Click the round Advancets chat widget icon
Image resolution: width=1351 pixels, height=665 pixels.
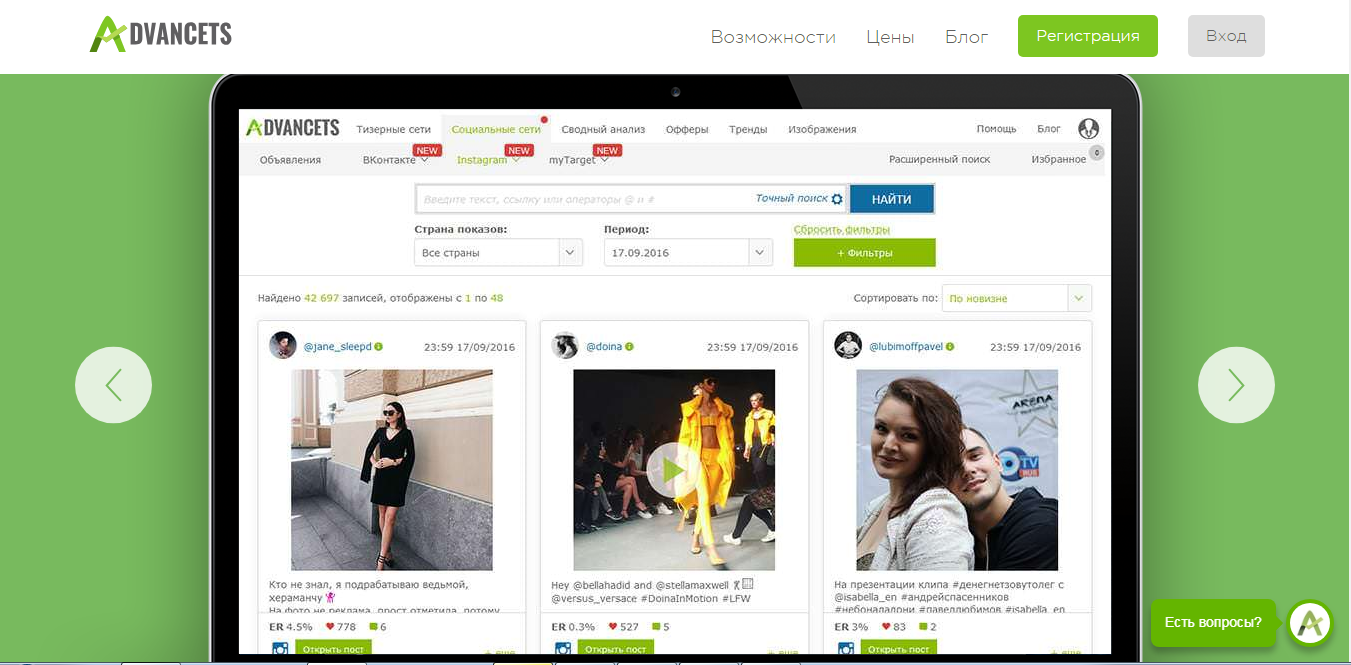1311,624
